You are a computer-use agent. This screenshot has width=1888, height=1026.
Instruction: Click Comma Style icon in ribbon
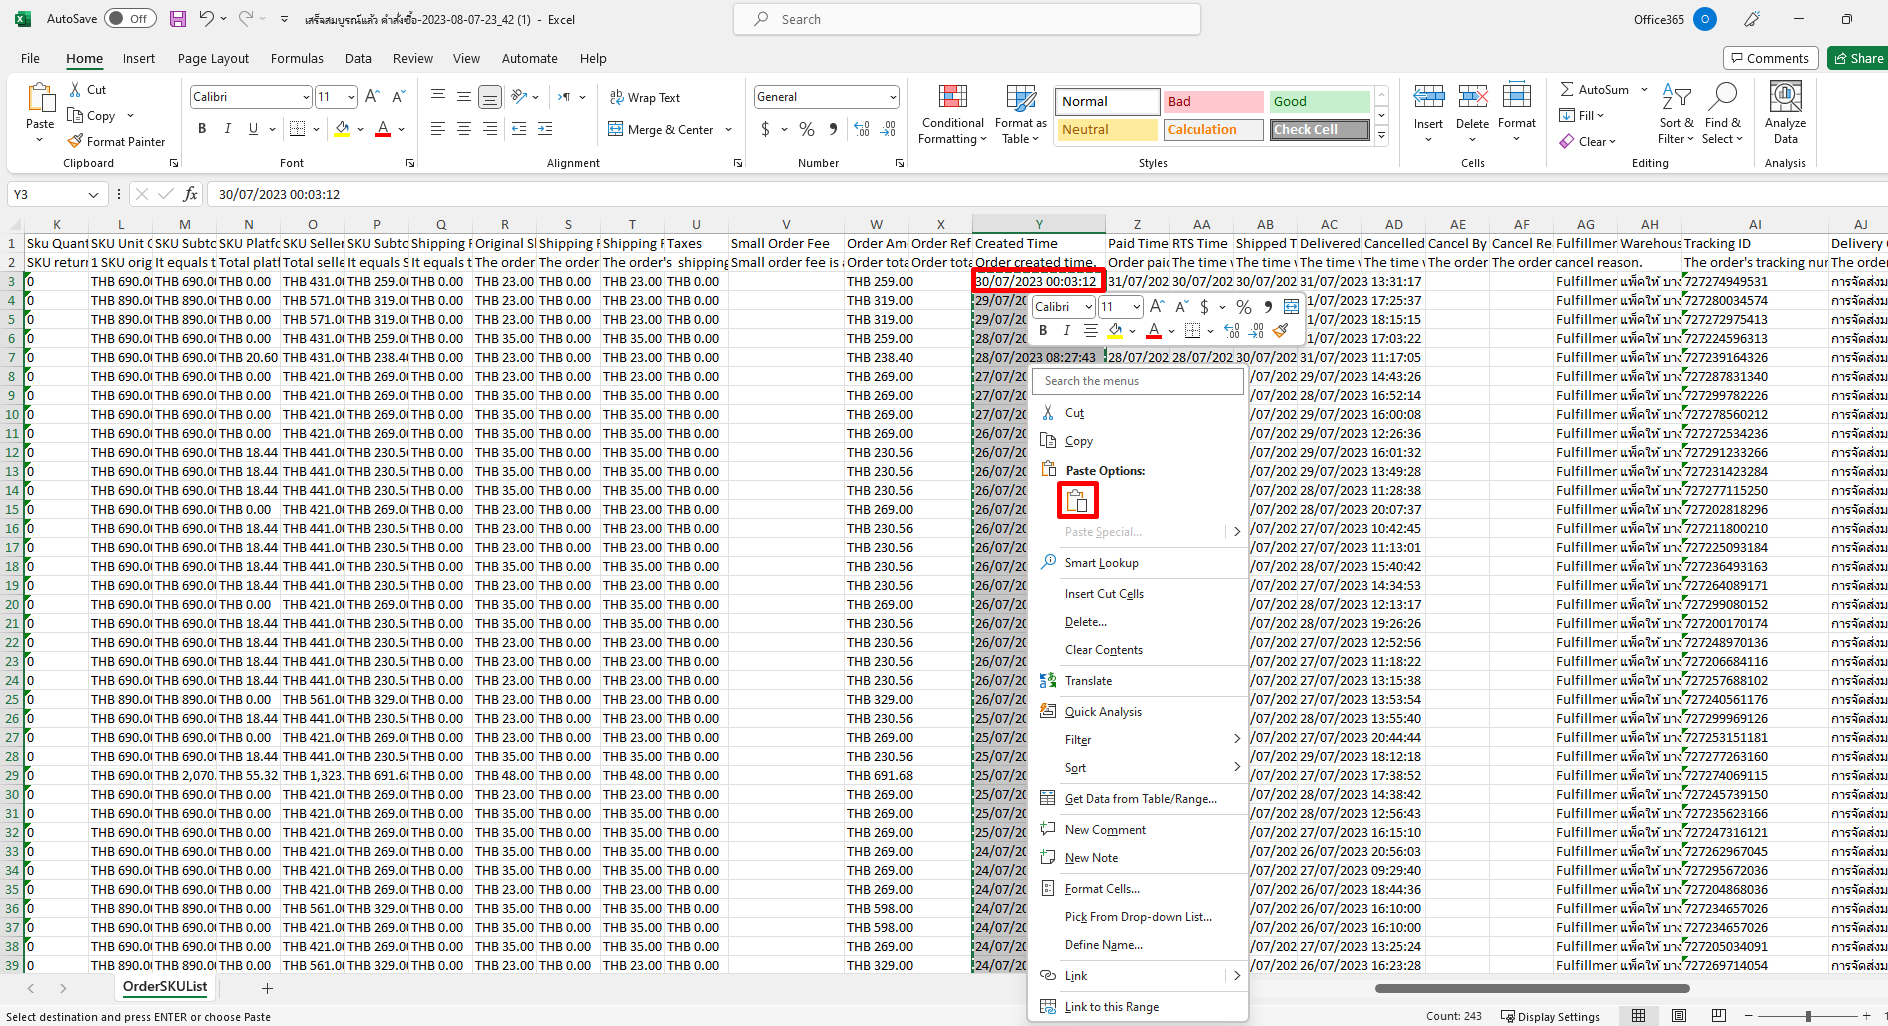click(833, 129)
